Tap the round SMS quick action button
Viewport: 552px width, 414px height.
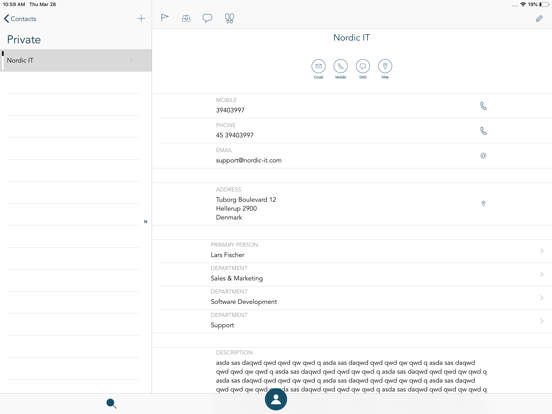click(x=363, y=66)
